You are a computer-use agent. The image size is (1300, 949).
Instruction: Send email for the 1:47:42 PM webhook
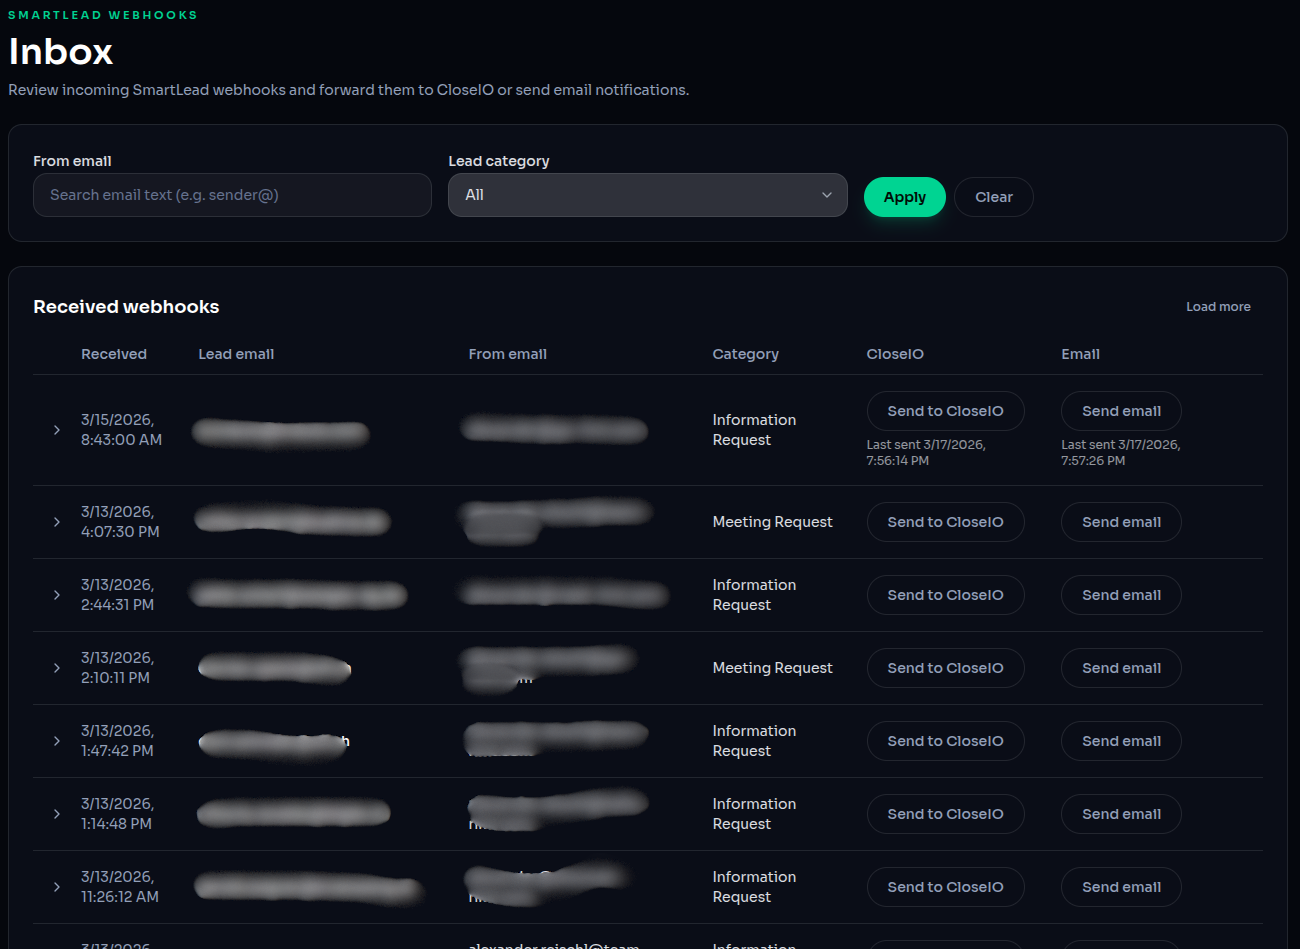[1121, 741]
